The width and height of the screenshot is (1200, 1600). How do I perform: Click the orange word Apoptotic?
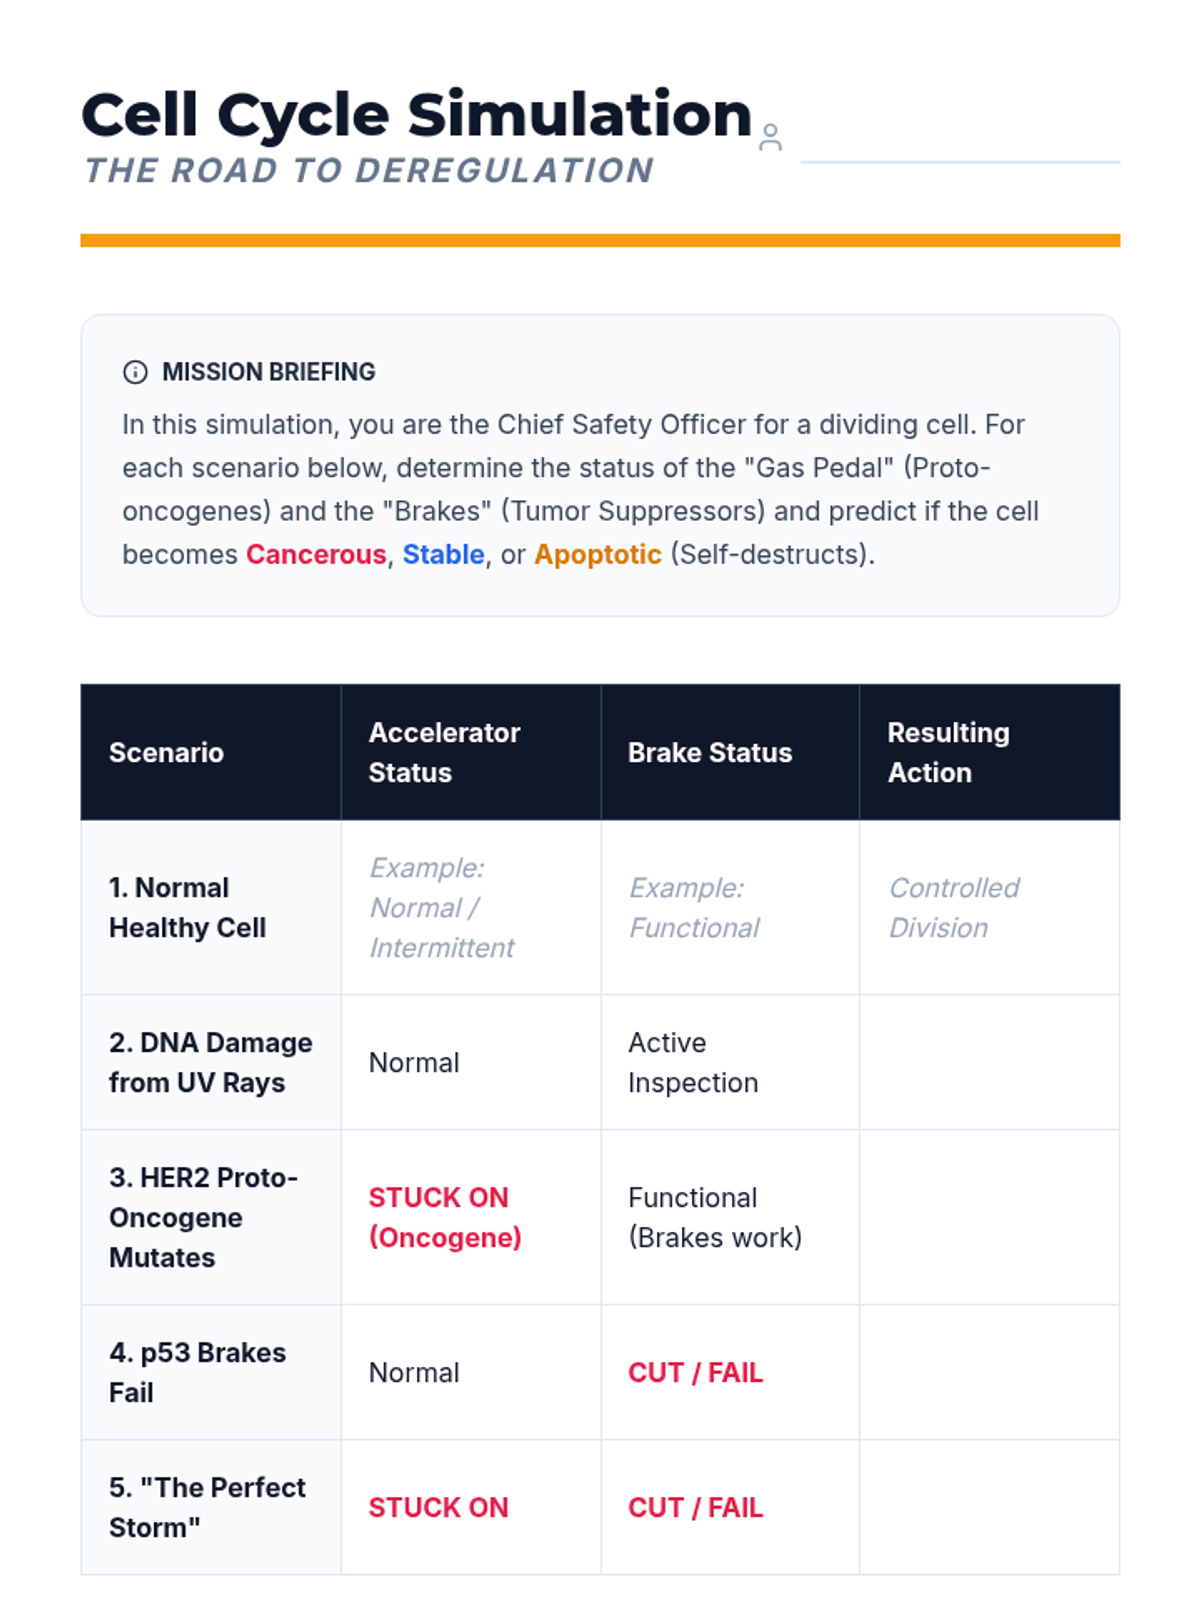pyautogui.click(x=597, y=554)
